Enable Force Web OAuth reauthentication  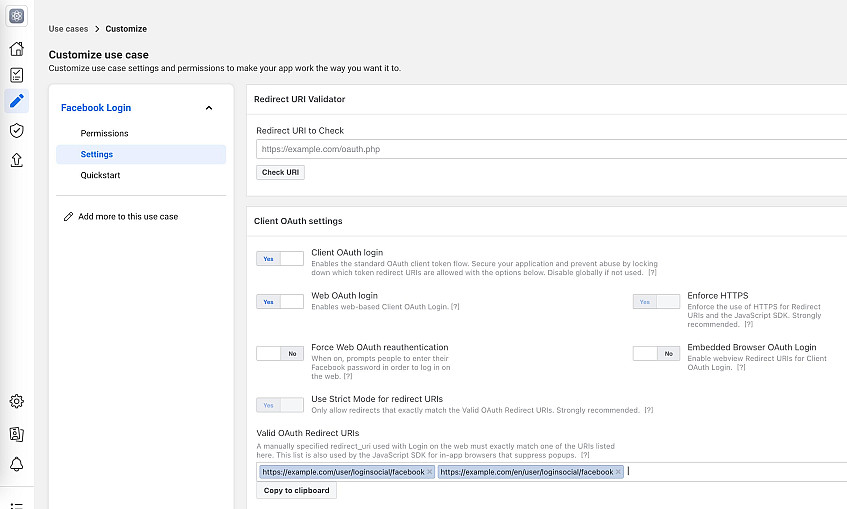(280, 353)
